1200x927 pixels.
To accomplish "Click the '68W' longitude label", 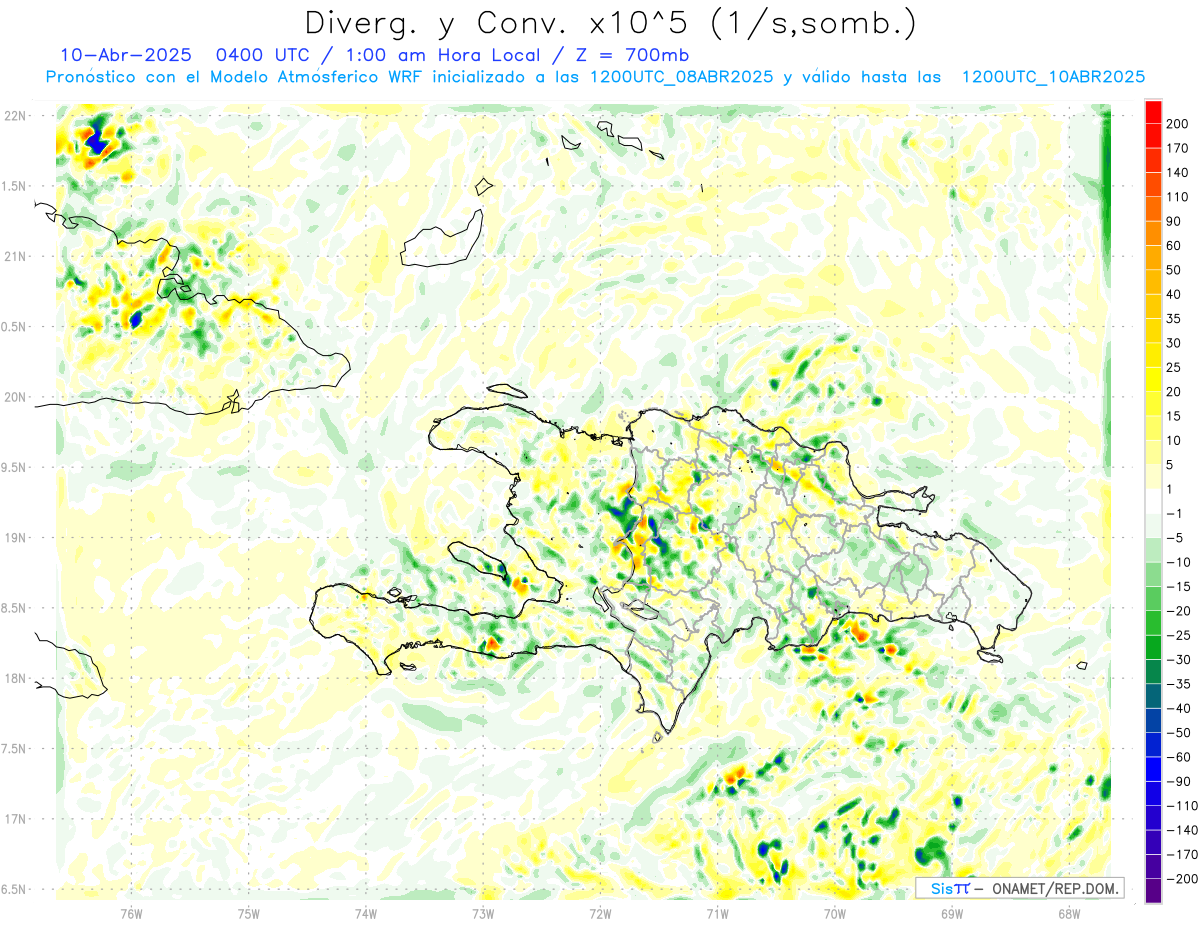I will (x=1069, y=913).
